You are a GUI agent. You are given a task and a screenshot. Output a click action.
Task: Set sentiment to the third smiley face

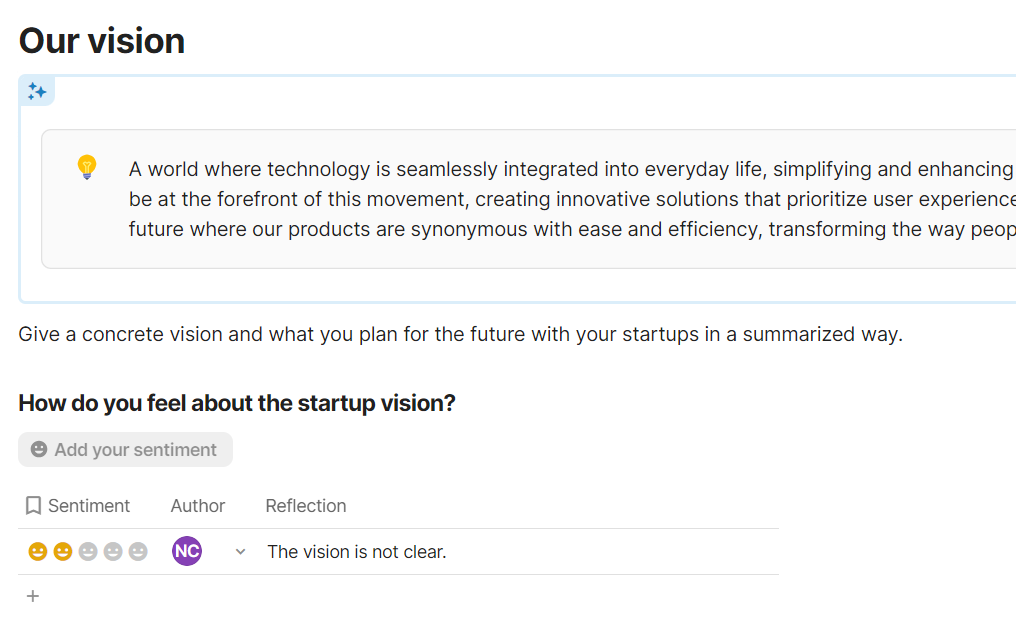(x=88, y=551)
